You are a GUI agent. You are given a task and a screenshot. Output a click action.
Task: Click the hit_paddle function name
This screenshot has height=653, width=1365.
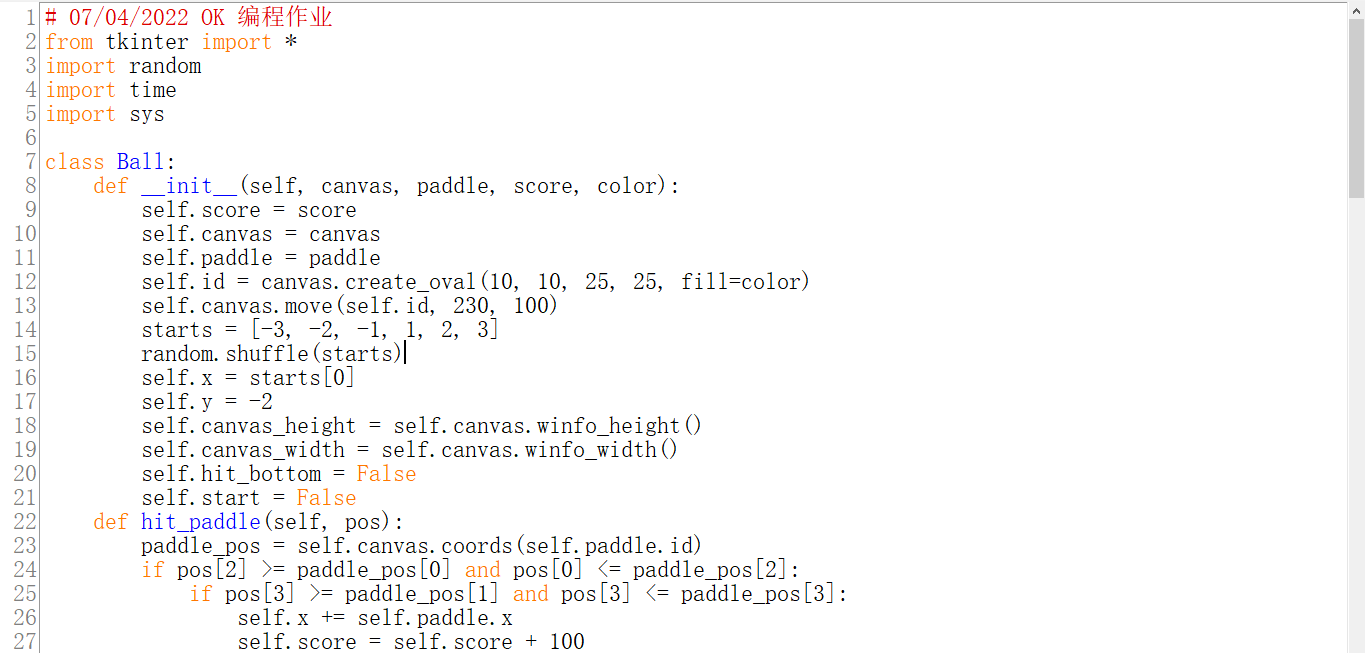(201, 522)
